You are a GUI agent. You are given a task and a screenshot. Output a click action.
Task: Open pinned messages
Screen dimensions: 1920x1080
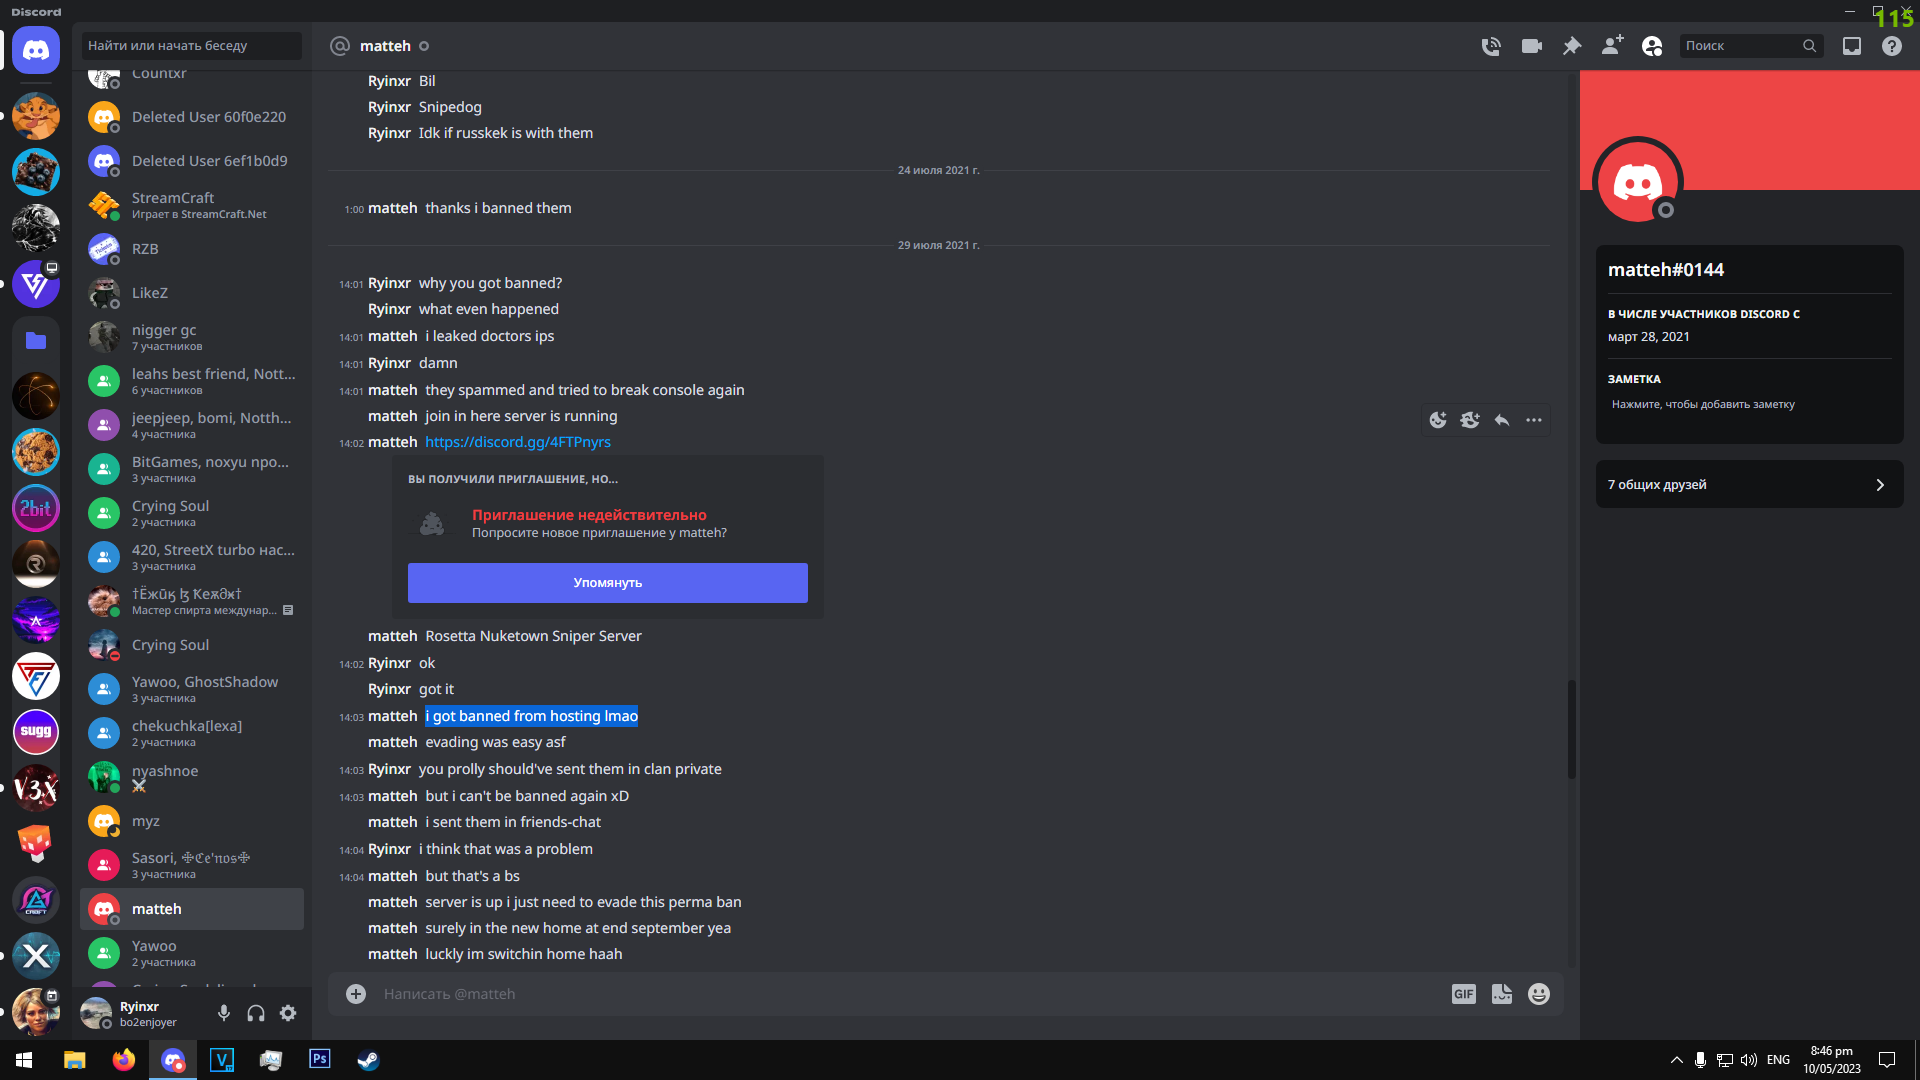[x=1572, y=46]
